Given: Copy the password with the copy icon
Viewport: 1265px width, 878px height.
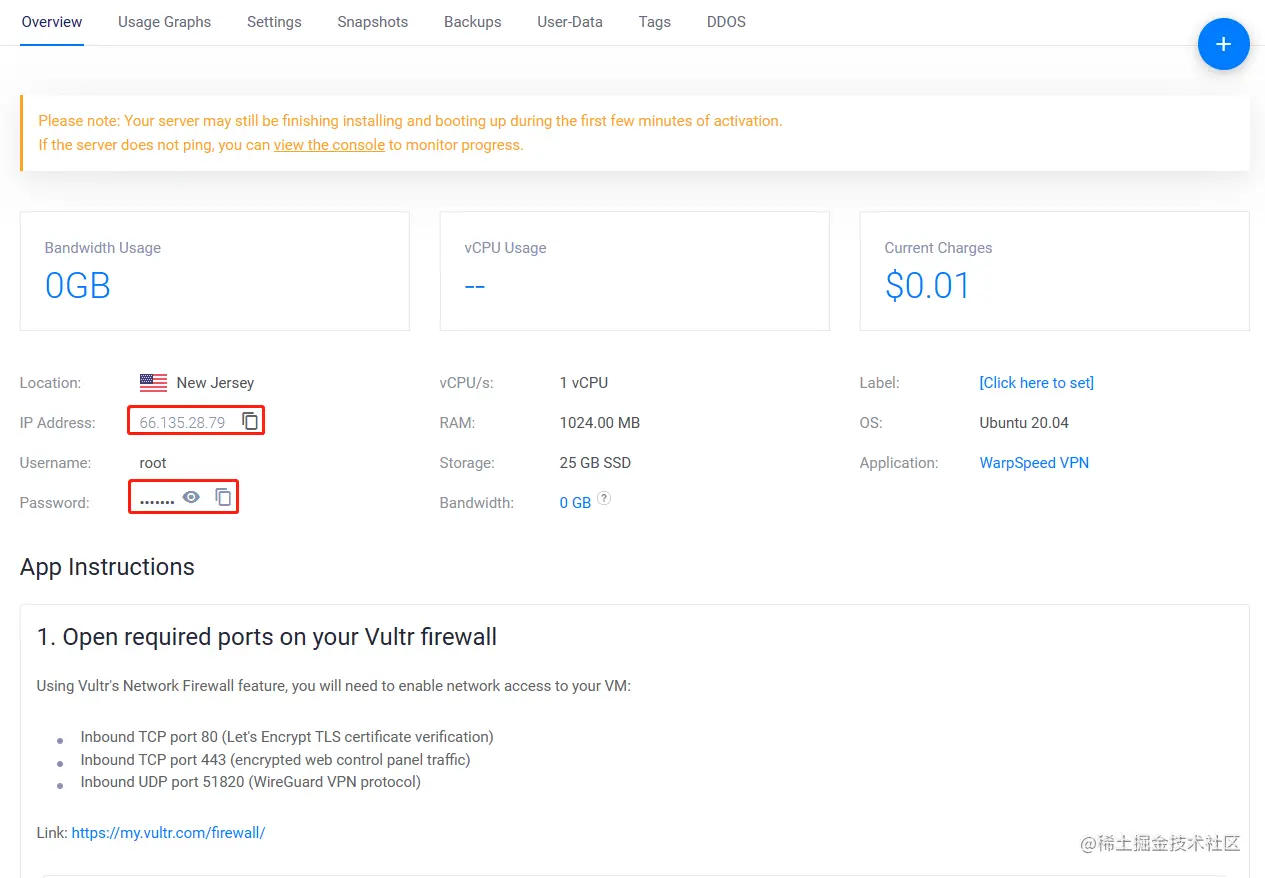Looking at the screenshot, I should click(224, 497).
